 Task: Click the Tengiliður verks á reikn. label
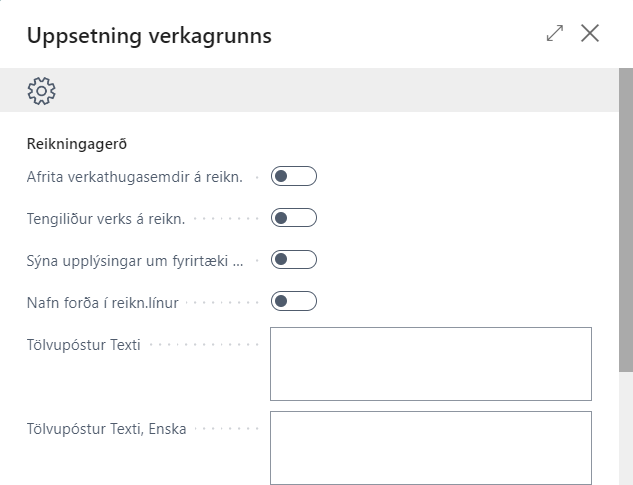106,218
